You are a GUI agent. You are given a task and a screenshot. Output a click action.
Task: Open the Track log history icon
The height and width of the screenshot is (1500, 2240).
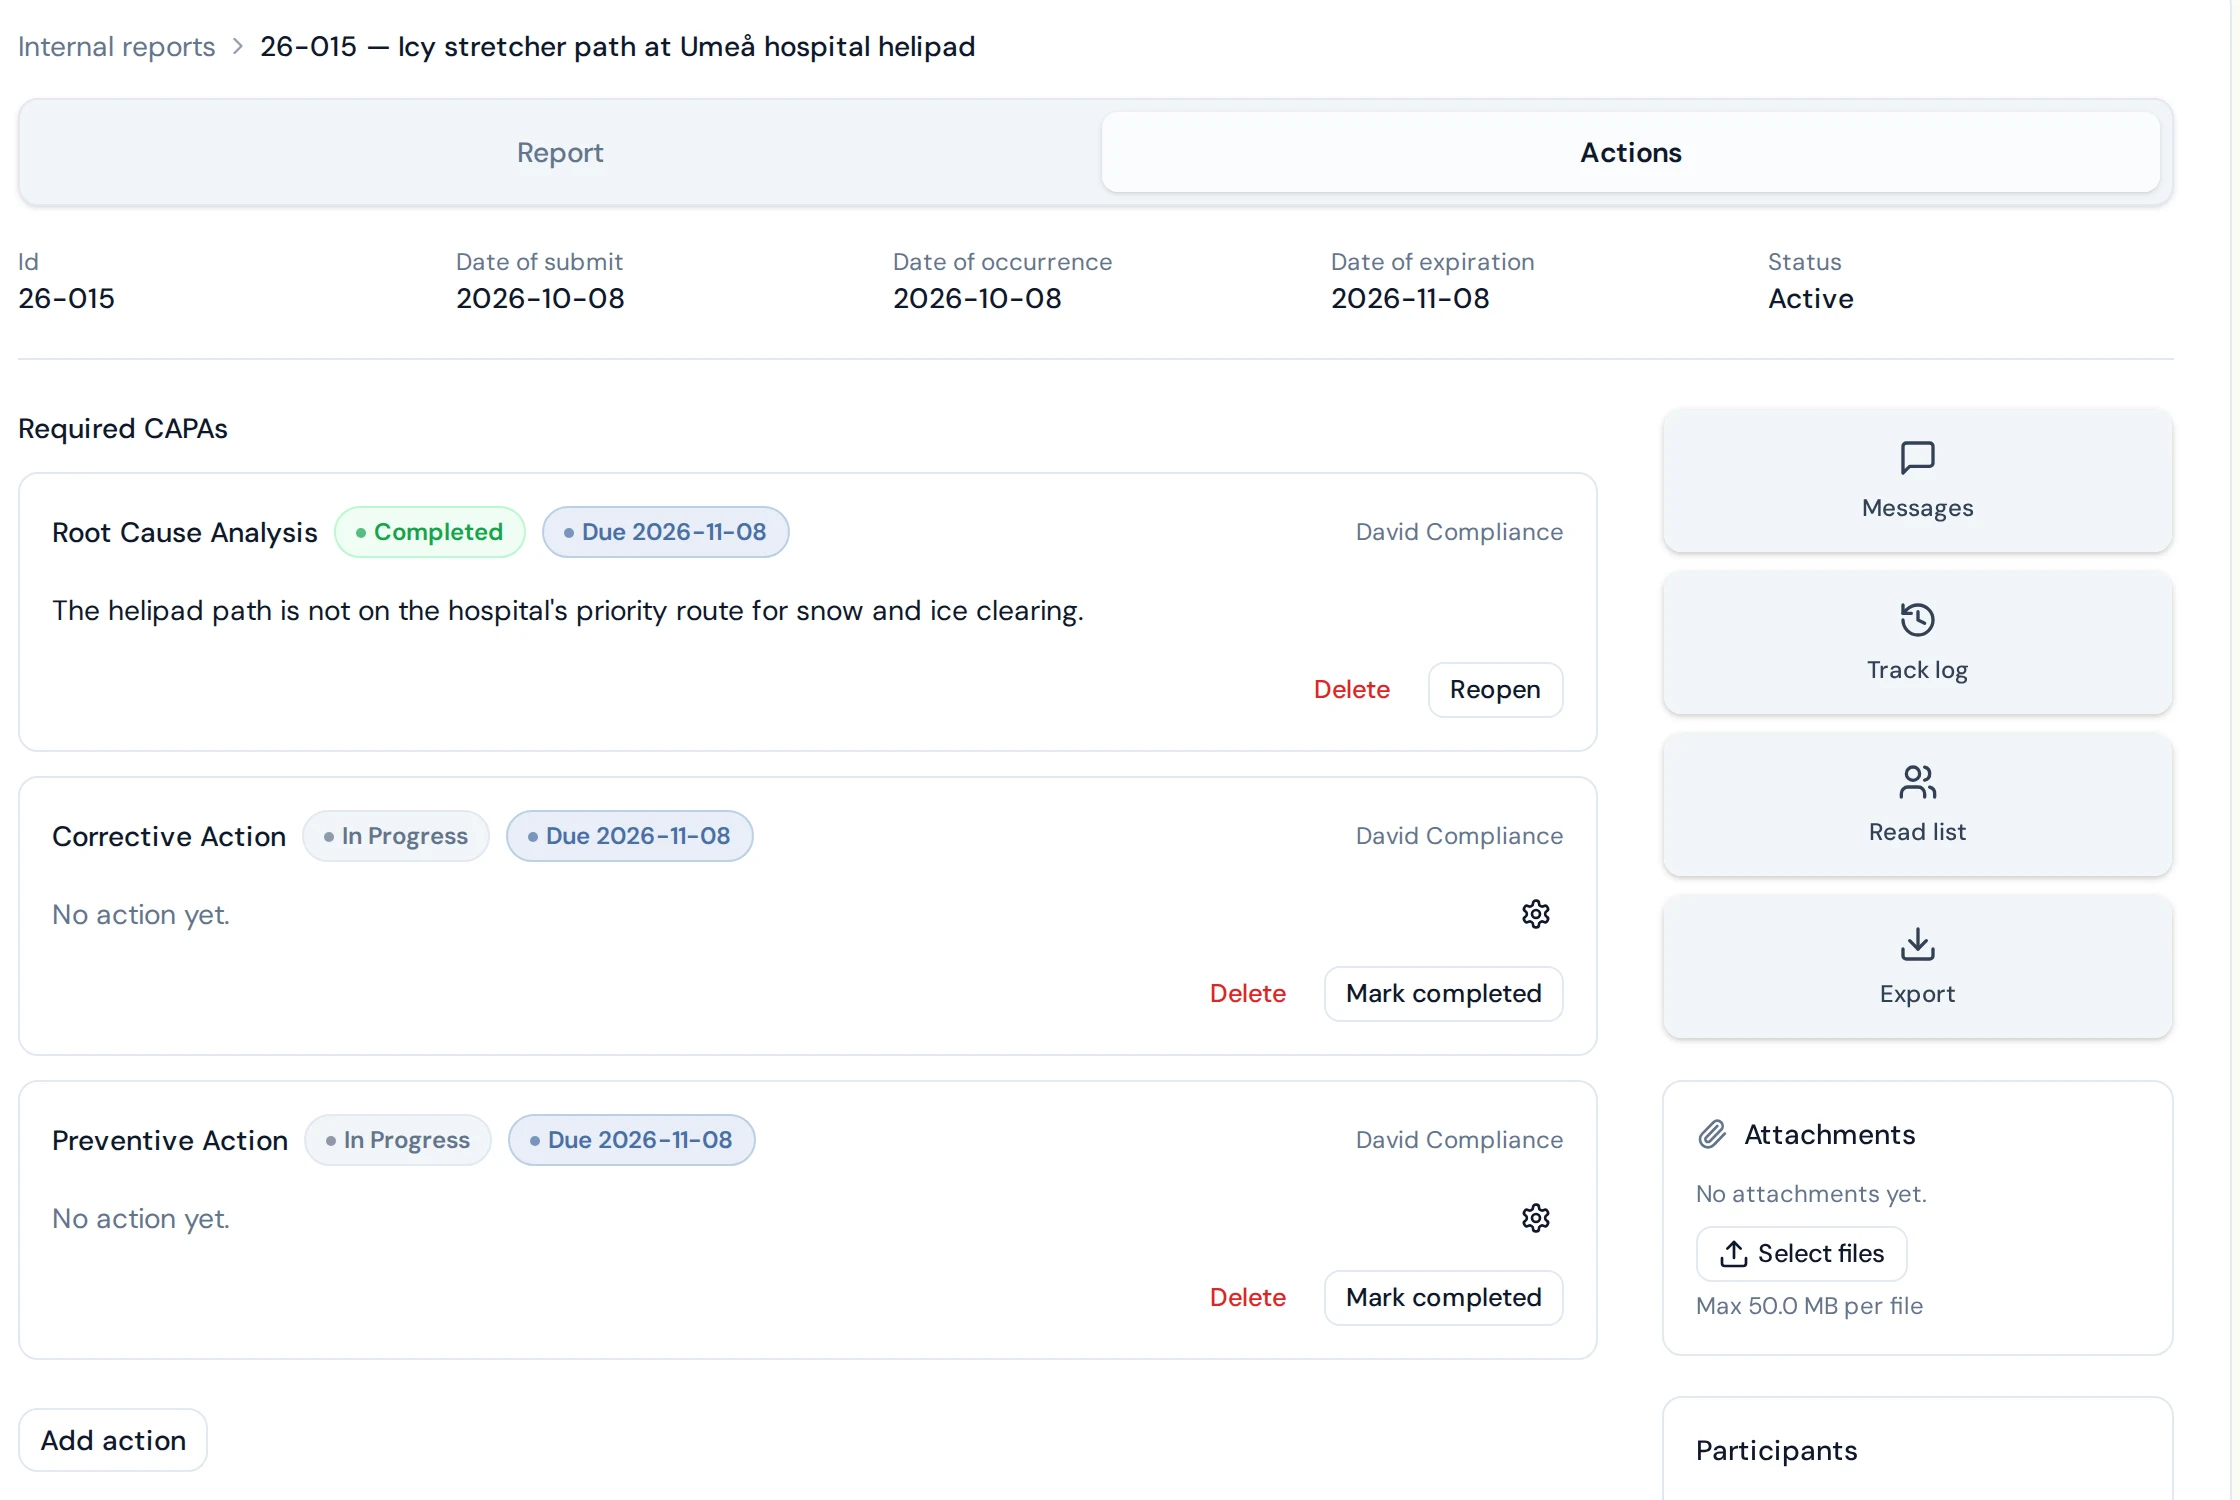point(1917,620)
